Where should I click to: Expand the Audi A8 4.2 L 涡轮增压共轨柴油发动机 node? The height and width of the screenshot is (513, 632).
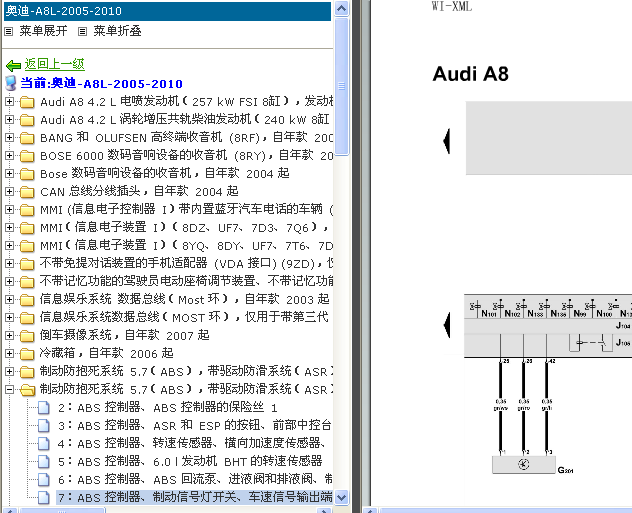coord(9,120)
